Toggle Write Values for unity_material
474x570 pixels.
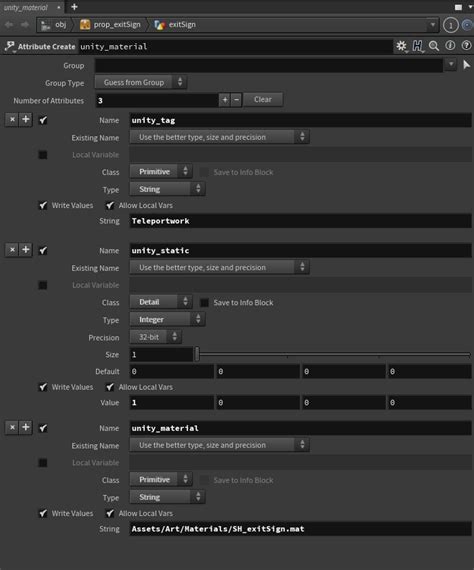[x=43, y=513]
